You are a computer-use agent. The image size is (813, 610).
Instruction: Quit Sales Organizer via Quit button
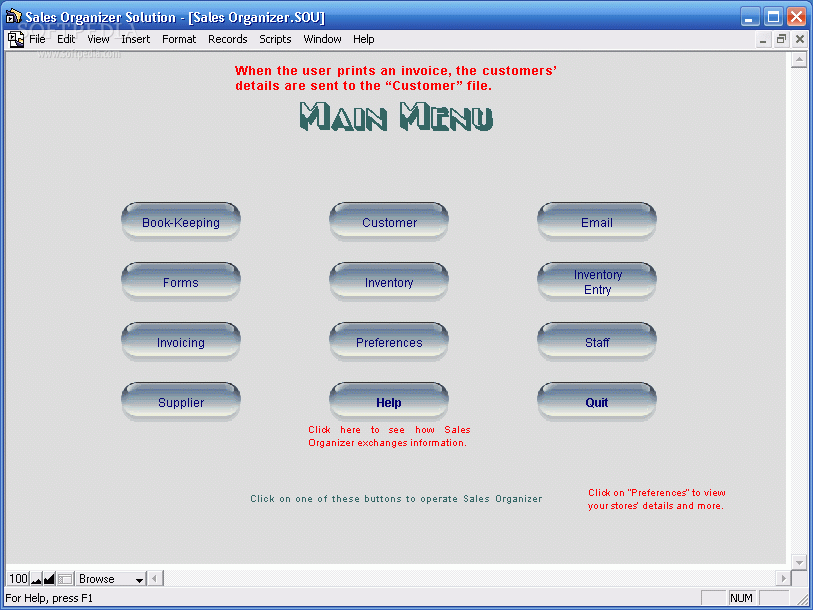597,403
